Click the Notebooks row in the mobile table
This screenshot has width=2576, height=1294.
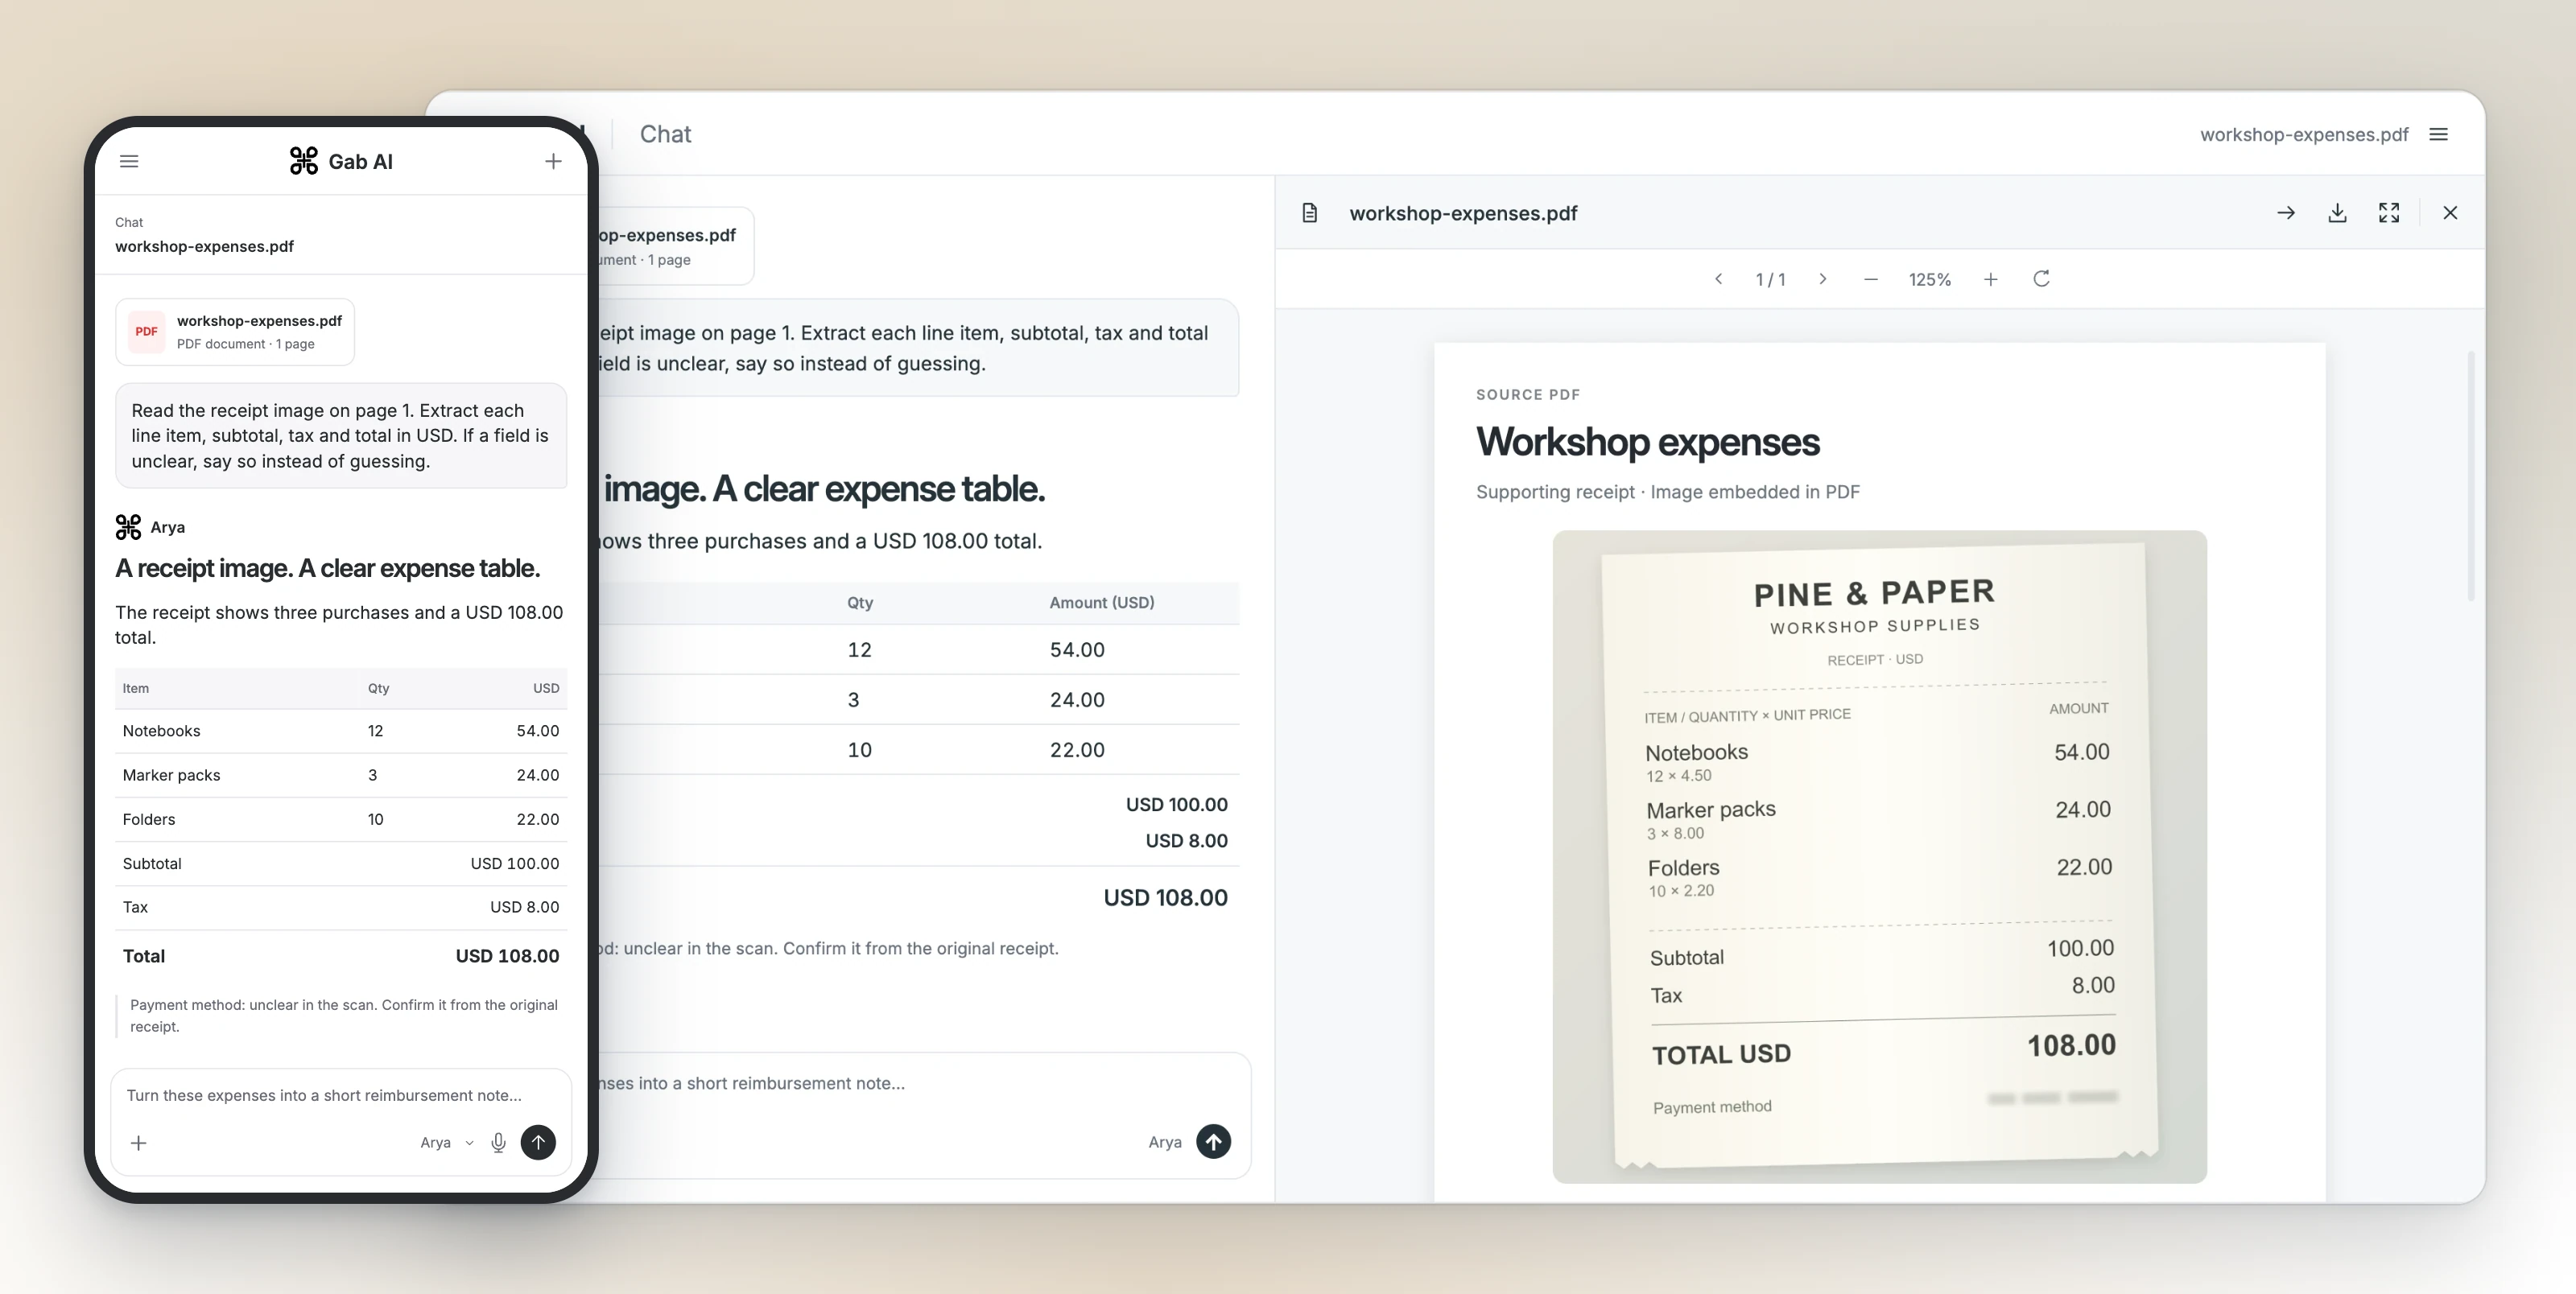pyautogui.click(x=341, y=731)
